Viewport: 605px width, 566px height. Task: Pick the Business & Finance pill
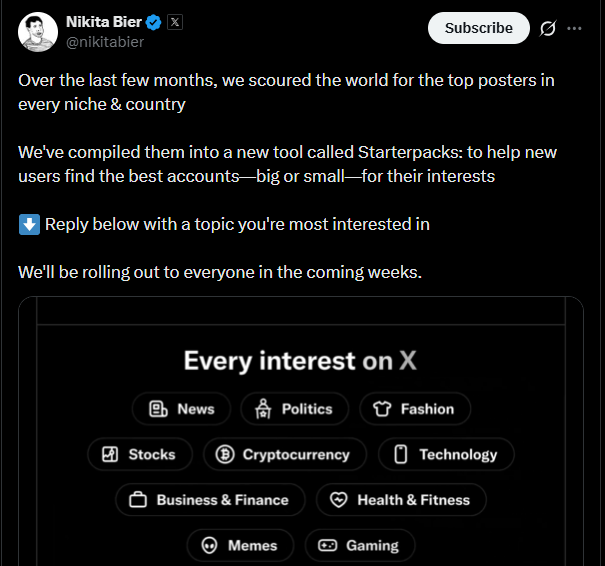click(x=209, y=500)
